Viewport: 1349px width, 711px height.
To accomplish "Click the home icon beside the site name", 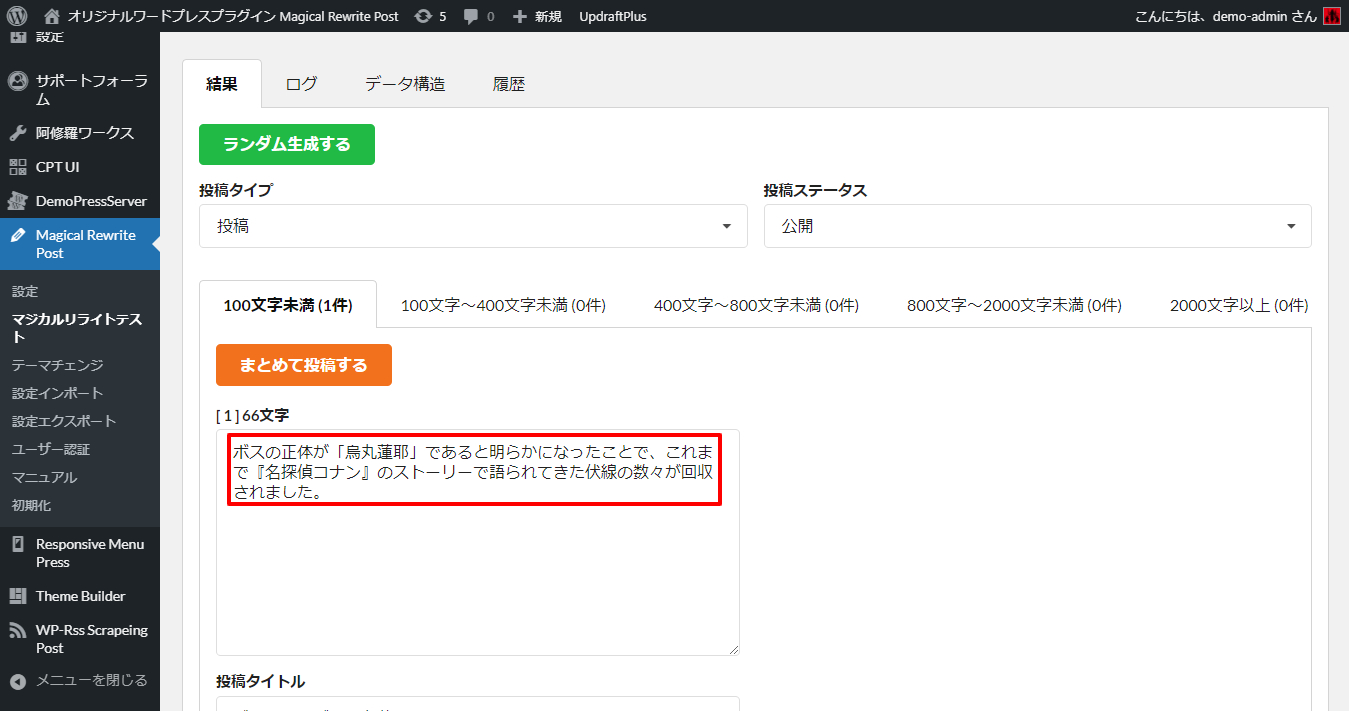I will pyautogui.click(x=52, y=16).
